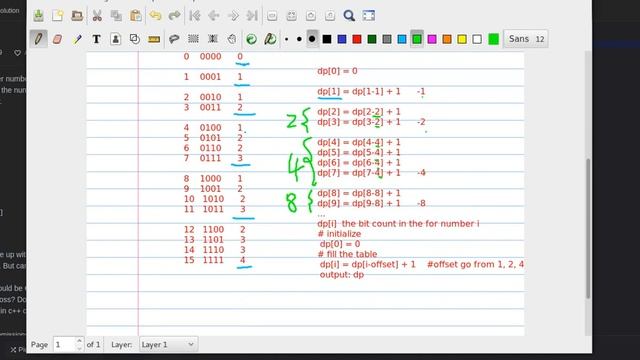Click the Zoom out icon
This screenshot has width=640, height=360.
click(272, 16)
